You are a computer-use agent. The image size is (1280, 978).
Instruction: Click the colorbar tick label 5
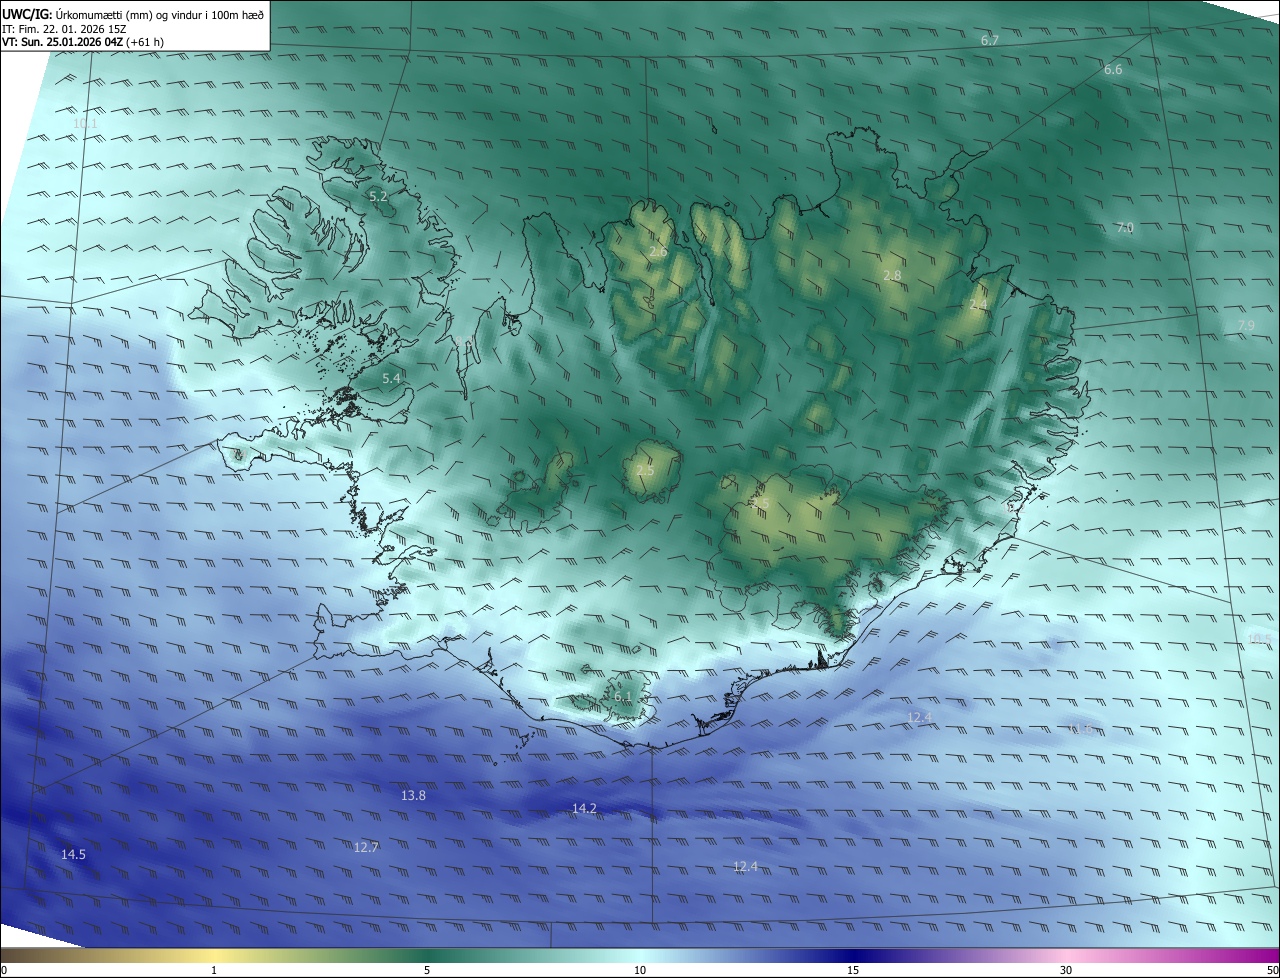(x=427, y=970)
